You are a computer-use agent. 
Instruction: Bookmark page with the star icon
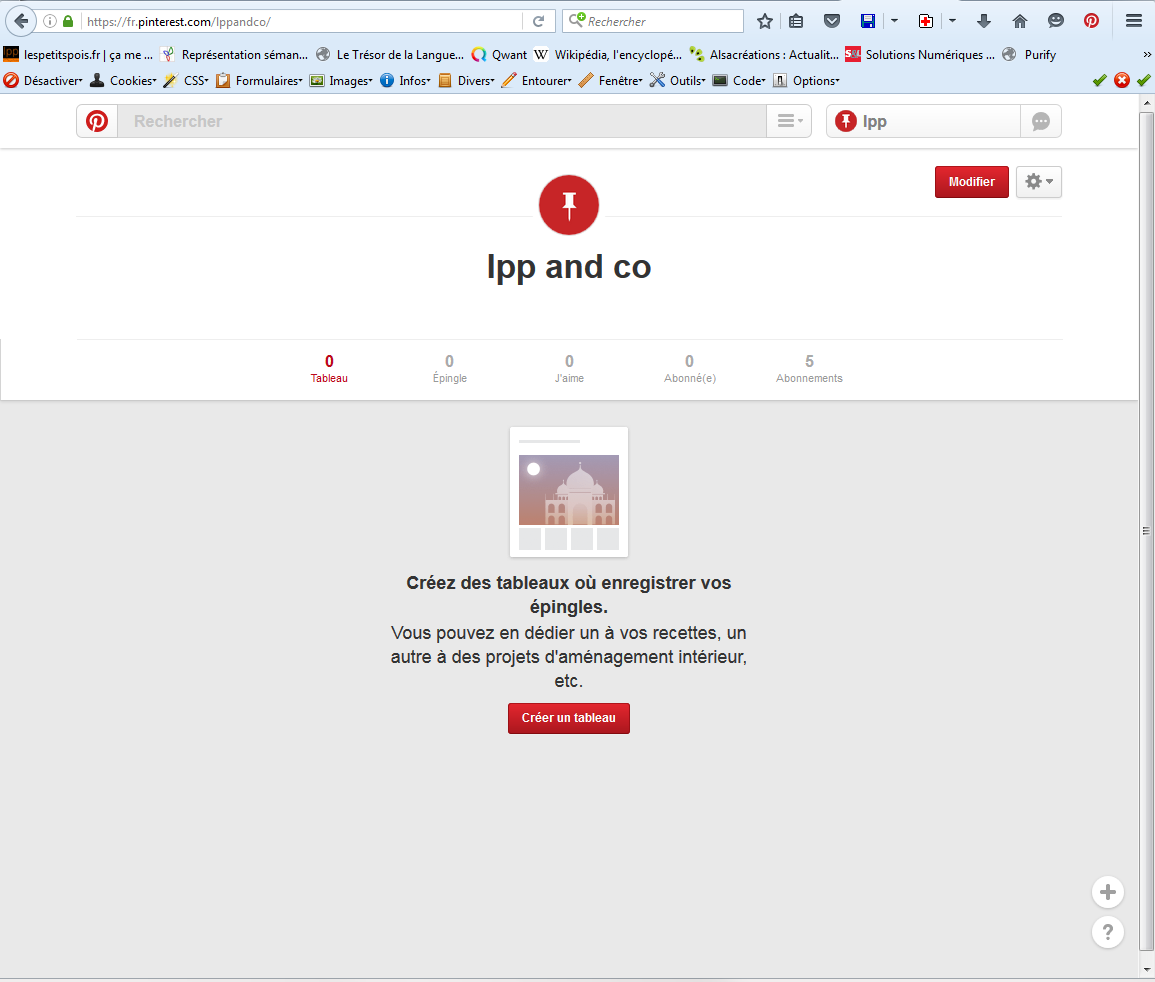click(x=765, y=21)
